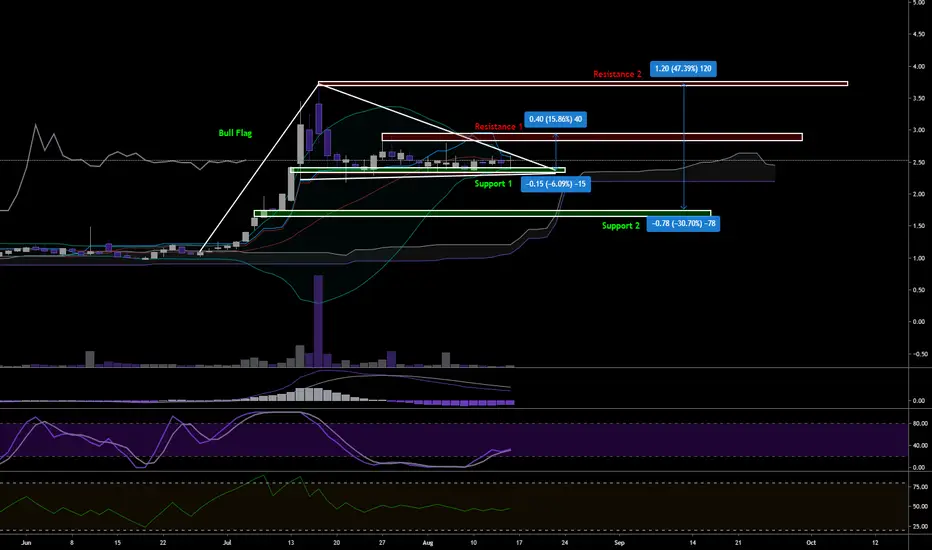Click the Jul date on time axis

[227, 542]
